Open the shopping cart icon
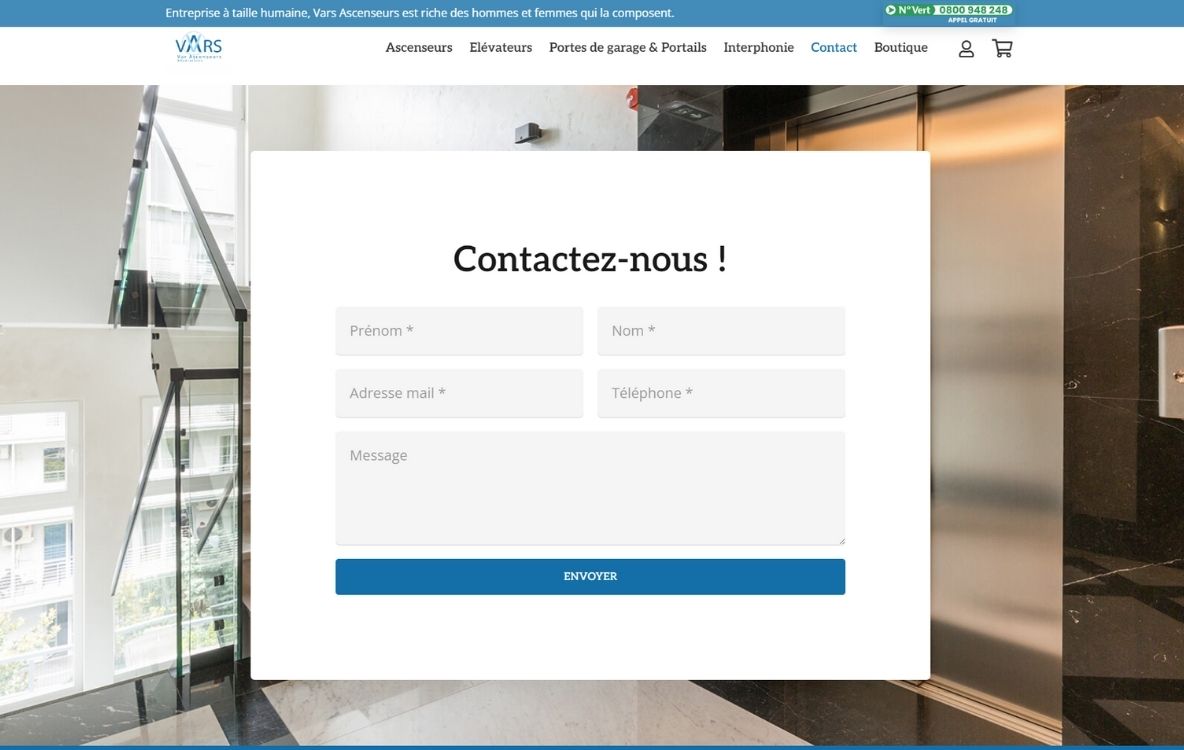The image size is (1184, 750). [1002, 48]
